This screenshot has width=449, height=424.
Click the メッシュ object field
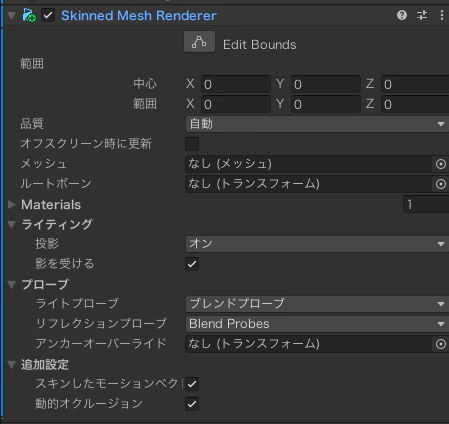coord(310,164)
